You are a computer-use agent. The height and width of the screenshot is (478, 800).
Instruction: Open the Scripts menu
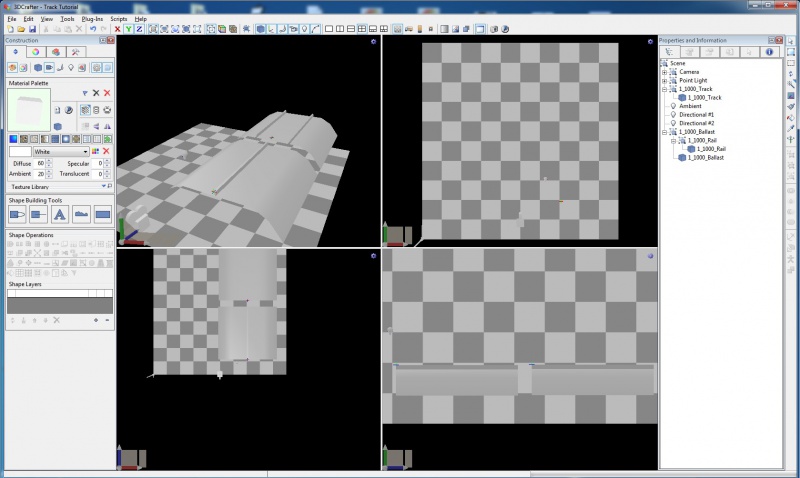point(119,19)
